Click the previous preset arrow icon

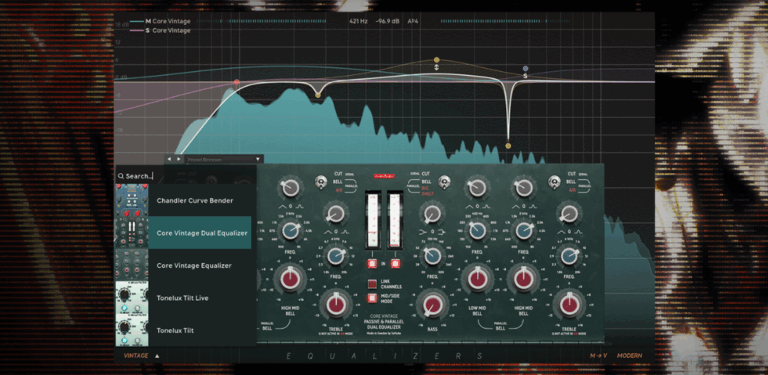click(x=169, y=159)
